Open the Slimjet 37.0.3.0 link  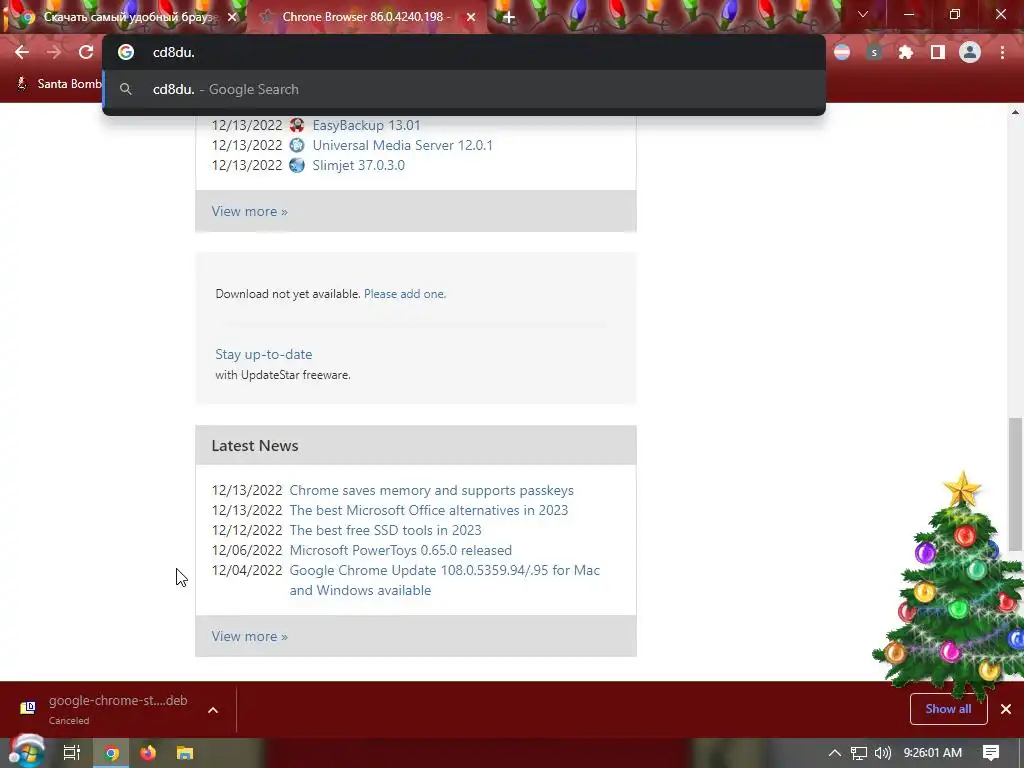[359, 165]
